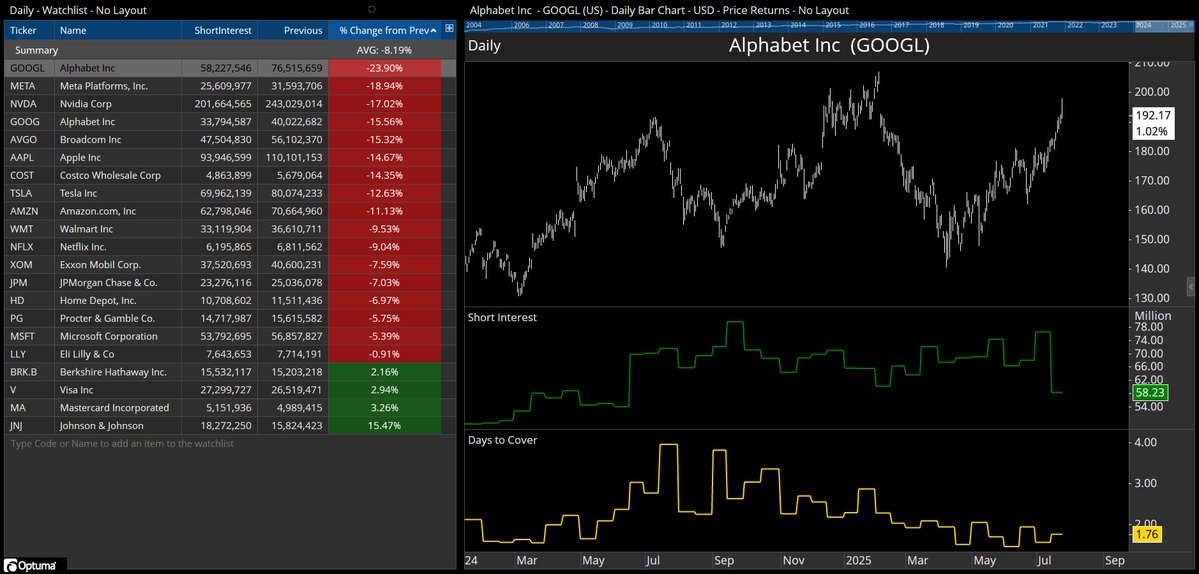
Task: Click the 192.17 last price label
Action: pyautogui.click(x=1154, y=115)
